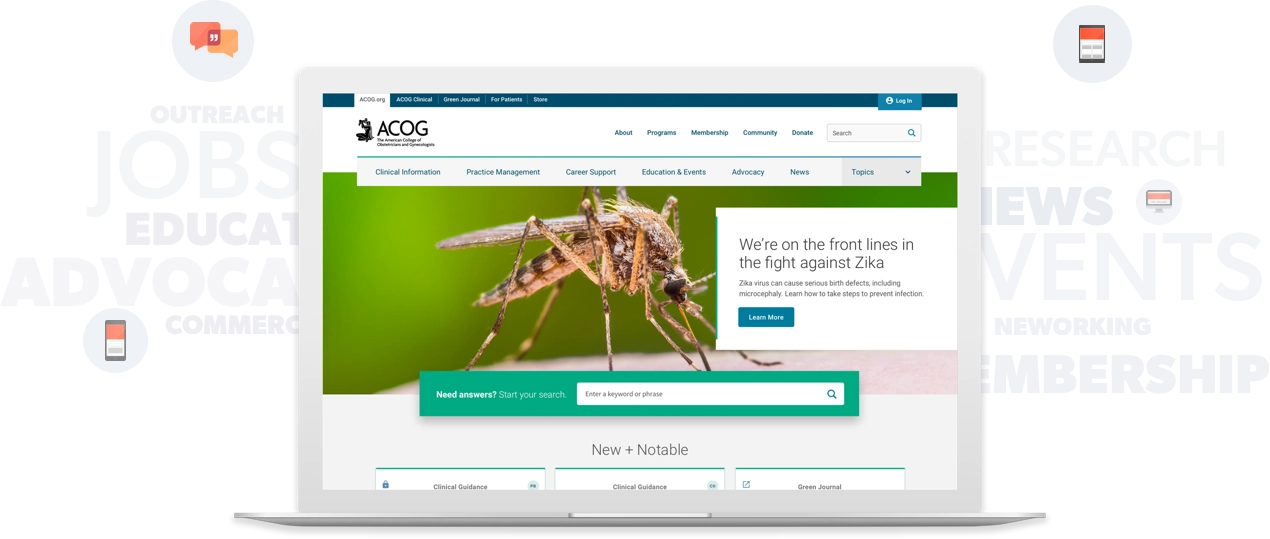Click the external link icon on the Green Journal card
The image size is (1270, 539).
point(746,485)
